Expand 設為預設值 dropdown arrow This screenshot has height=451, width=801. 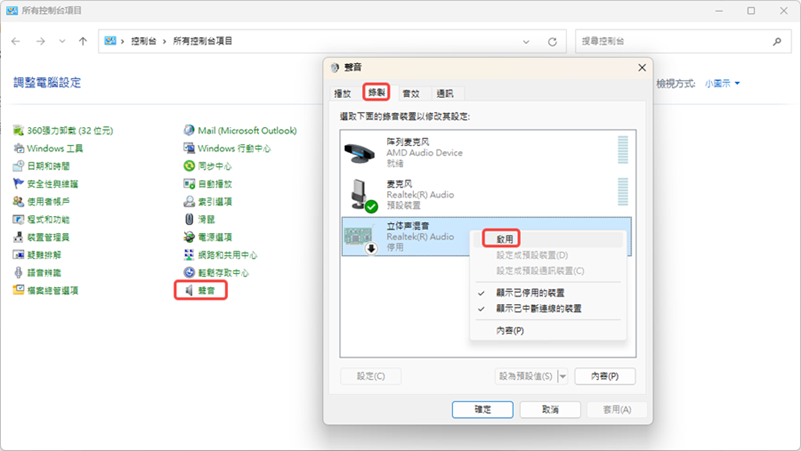pyautogui.click(x=562, y=376)
